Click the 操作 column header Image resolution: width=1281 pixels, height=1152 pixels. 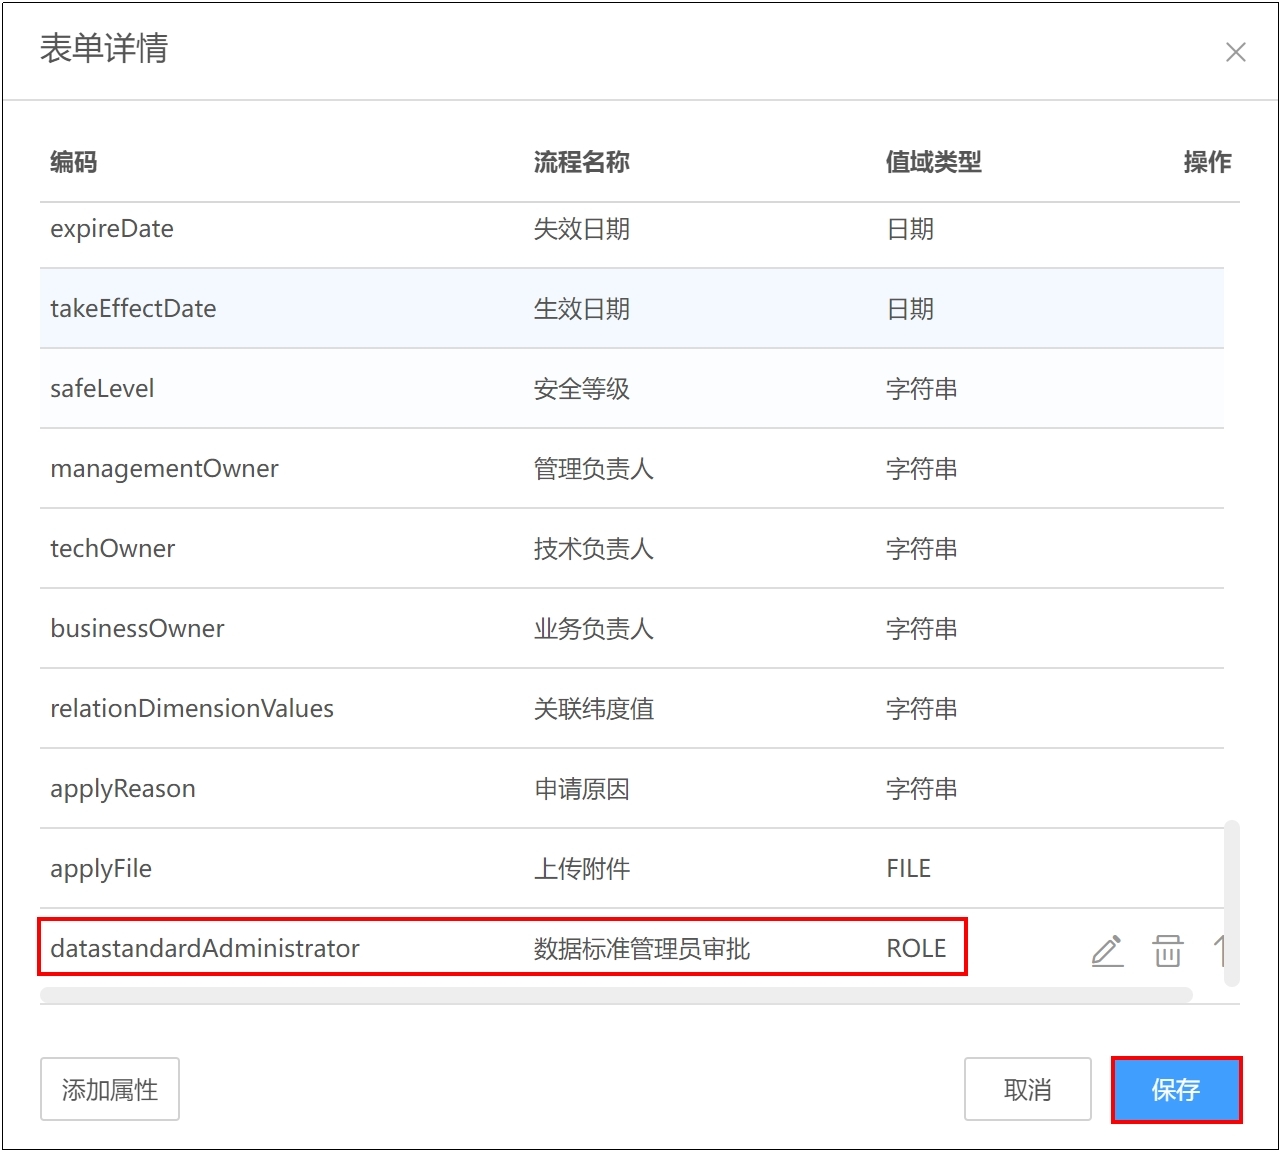pyautogui.click(x=1208, y=162)
